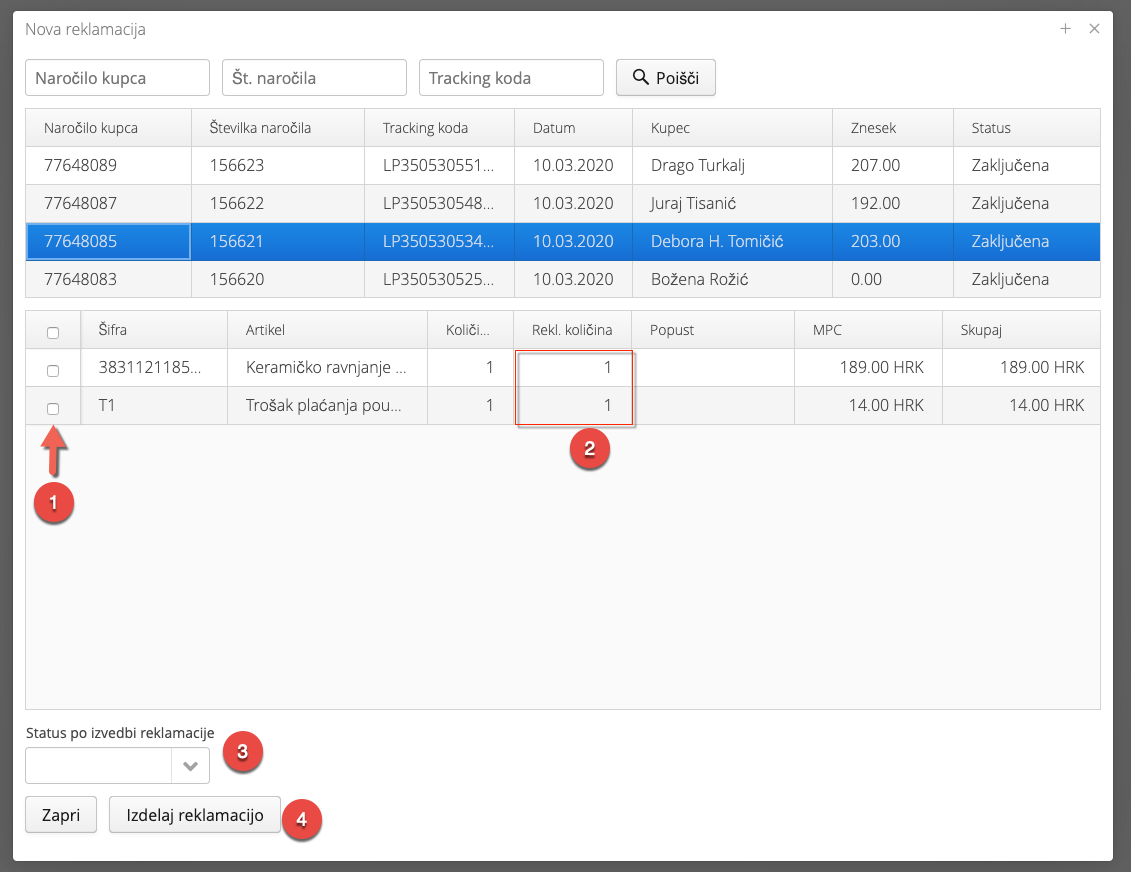Click customer Juraj Tisanić cell
Viewport: 1131px width, 872px height.
click(732, 203)
